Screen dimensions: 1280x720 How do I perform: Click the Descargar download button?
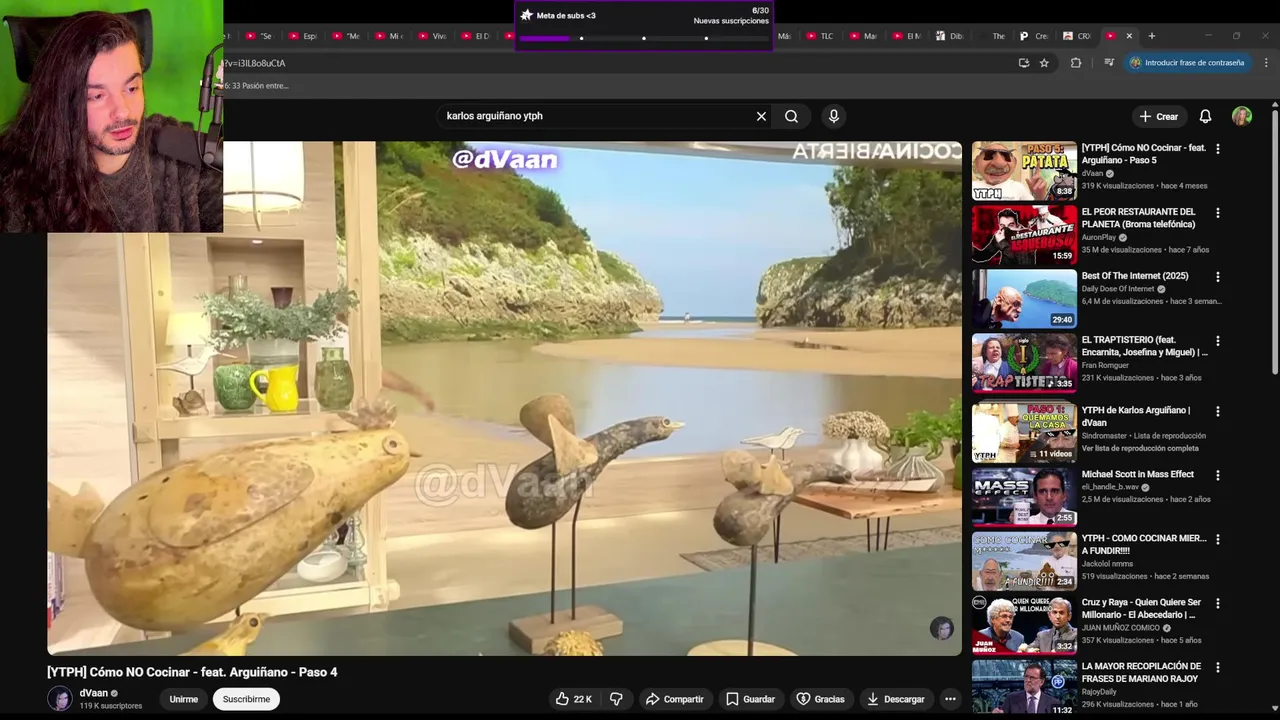coord(896,699)
